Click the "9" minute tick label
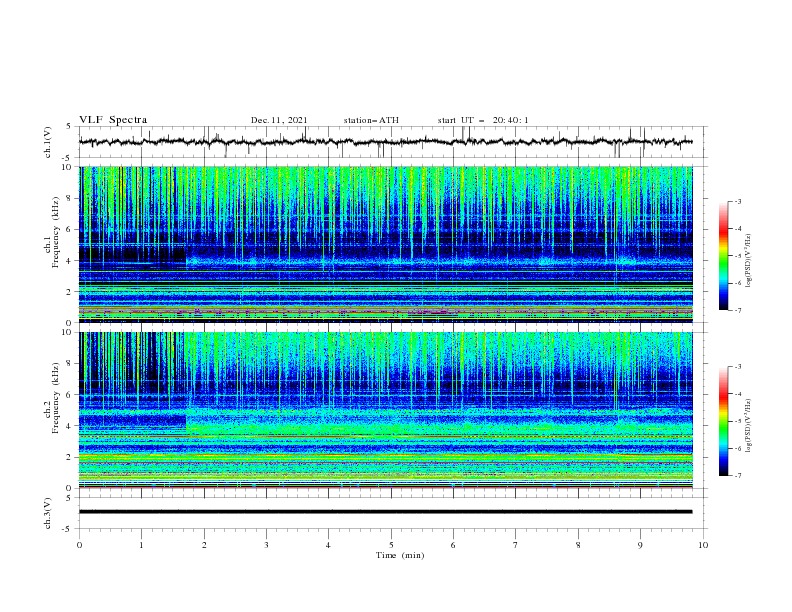The height and width of the screenshot is (612, 792). click(640, 545)
